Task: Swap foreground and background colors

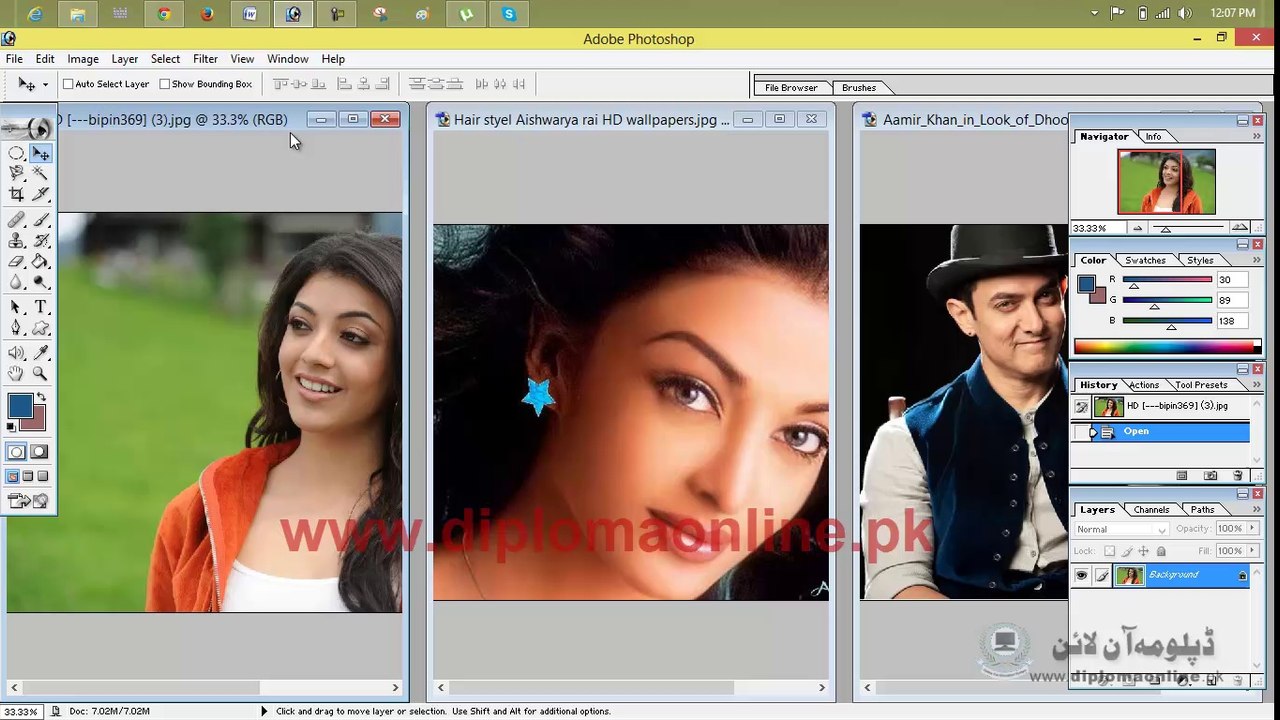Action: point(41,397)
